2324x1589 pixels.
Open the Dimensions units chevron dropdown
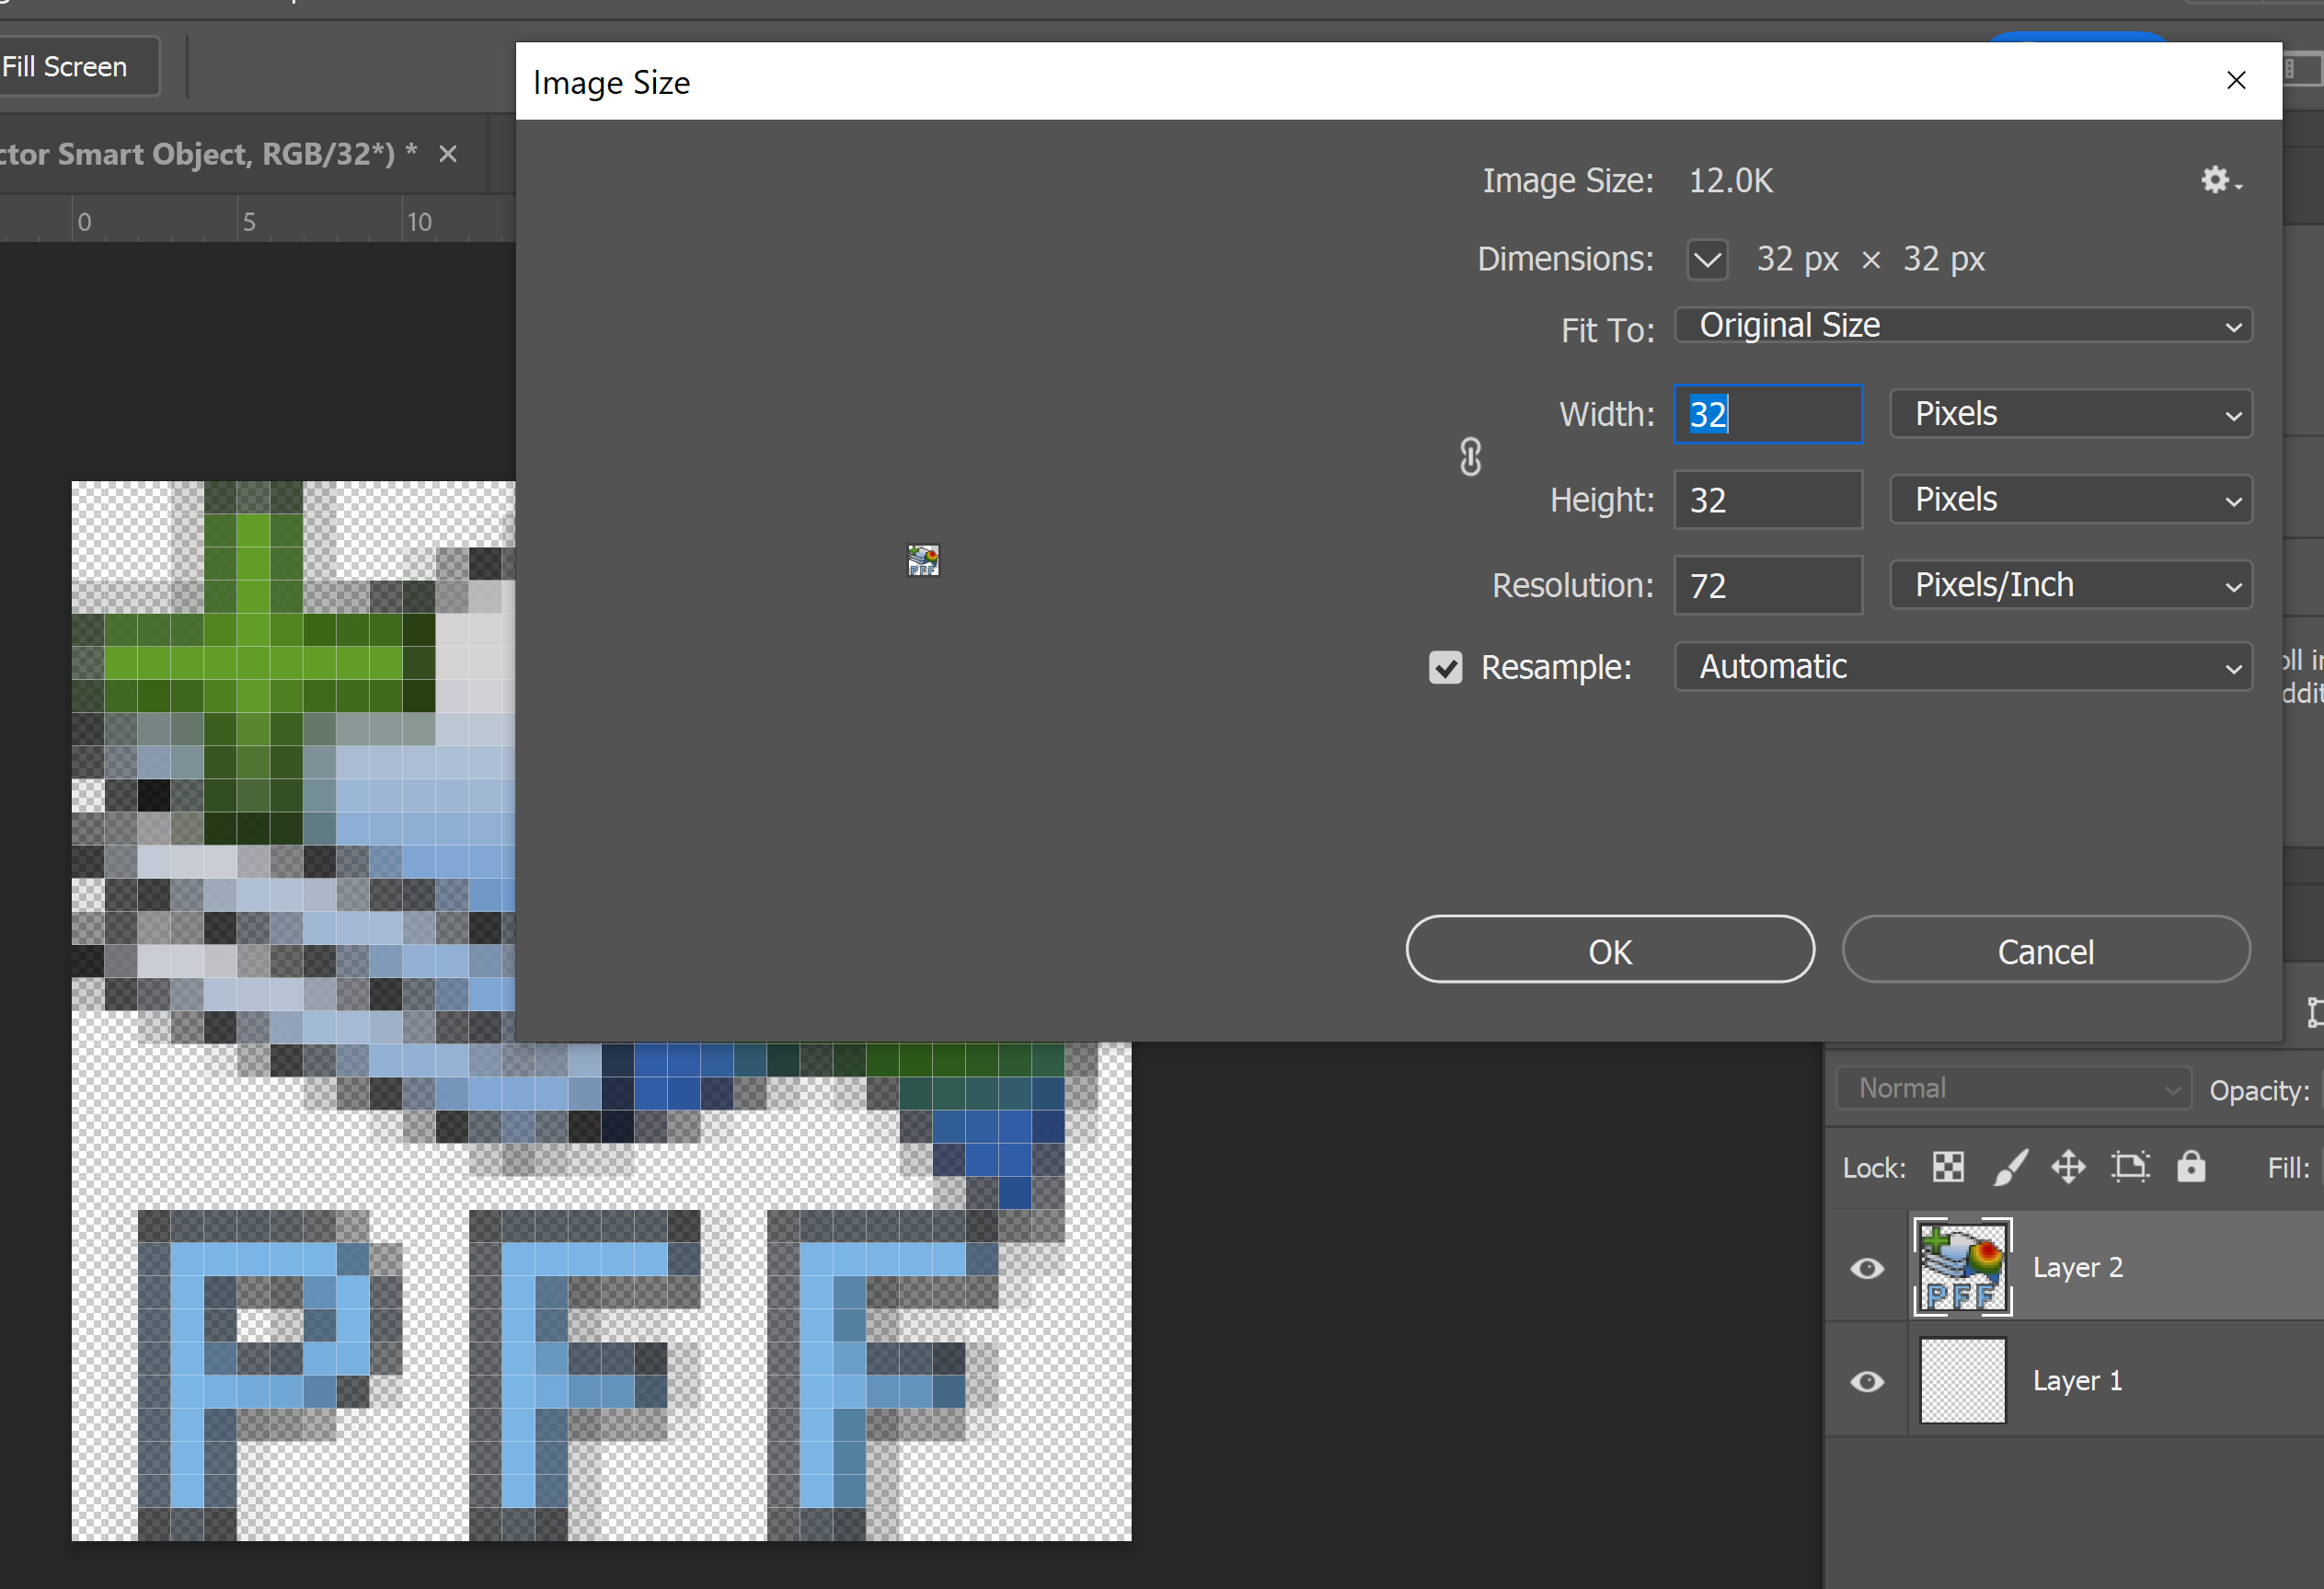click(1707, 260)
